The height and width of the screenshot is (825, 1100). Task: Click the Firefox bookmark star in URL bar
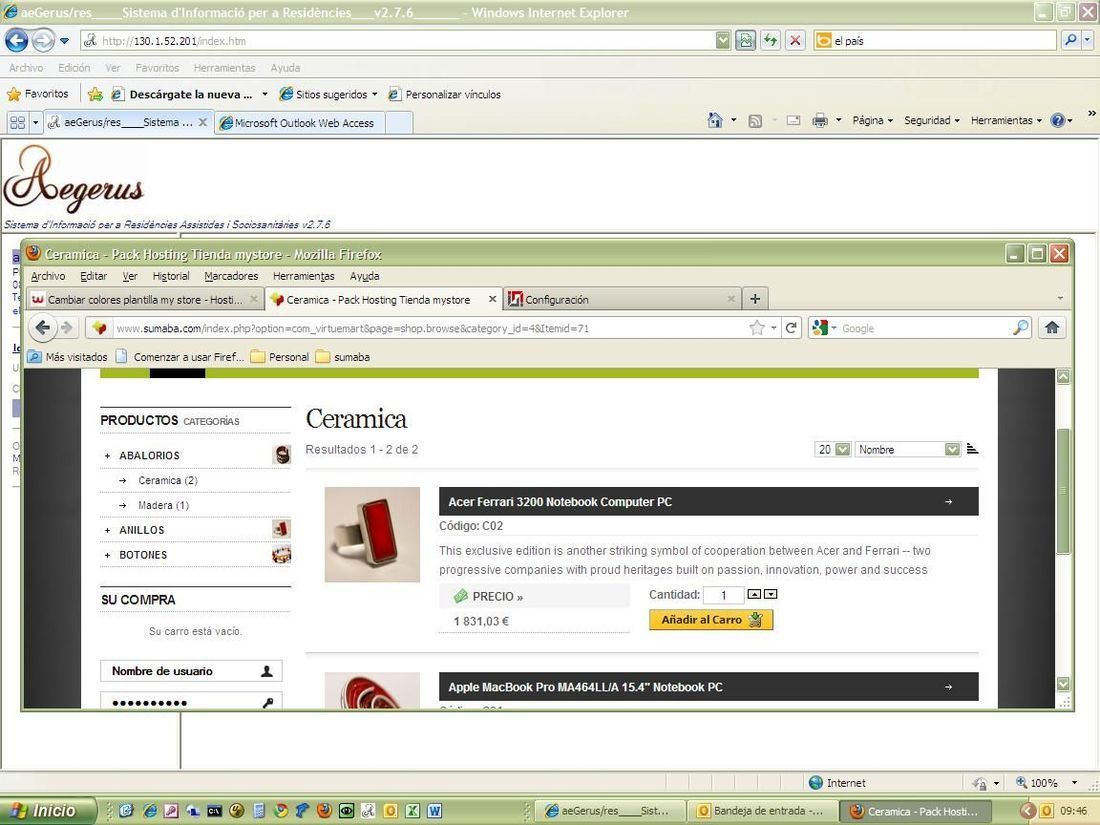(756, 328)
